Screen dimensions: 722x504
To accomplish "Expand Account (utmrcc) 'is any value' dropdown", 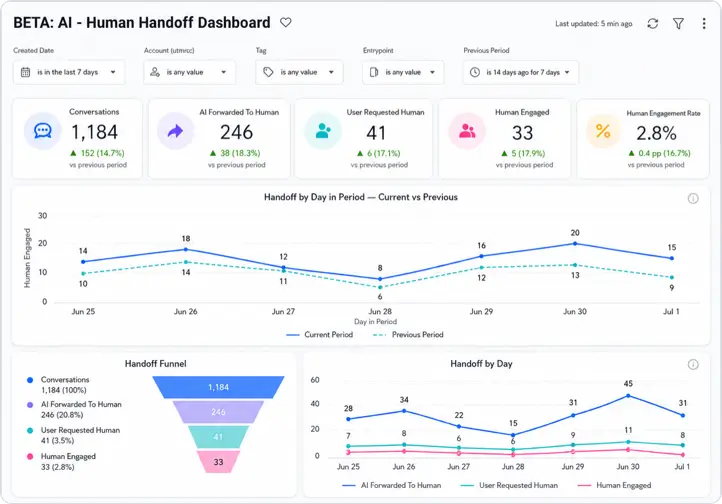I will [189, 72].
